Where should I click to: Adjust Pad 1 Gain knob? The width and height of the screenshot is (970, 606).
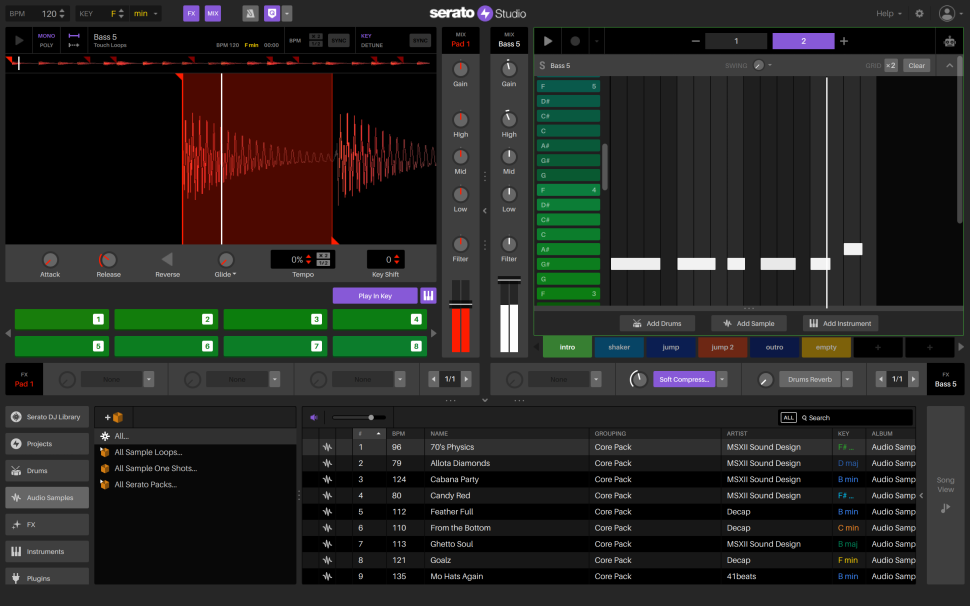coord(460,69)
